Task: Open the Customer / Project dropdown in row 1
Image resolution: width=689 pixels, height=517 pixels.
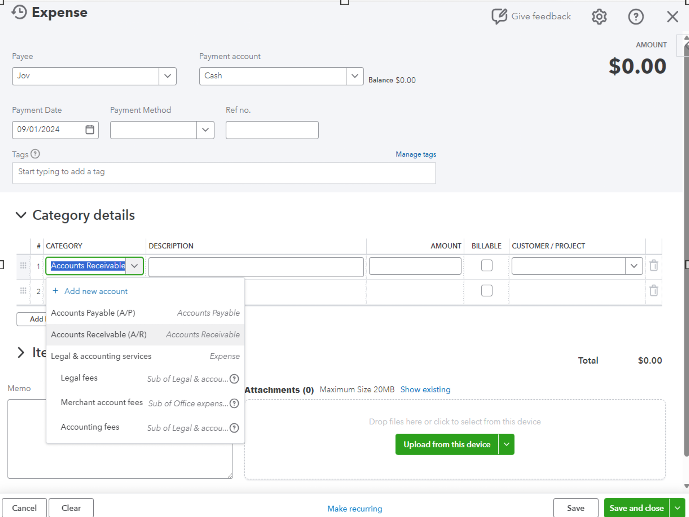Action: (634, 266)
